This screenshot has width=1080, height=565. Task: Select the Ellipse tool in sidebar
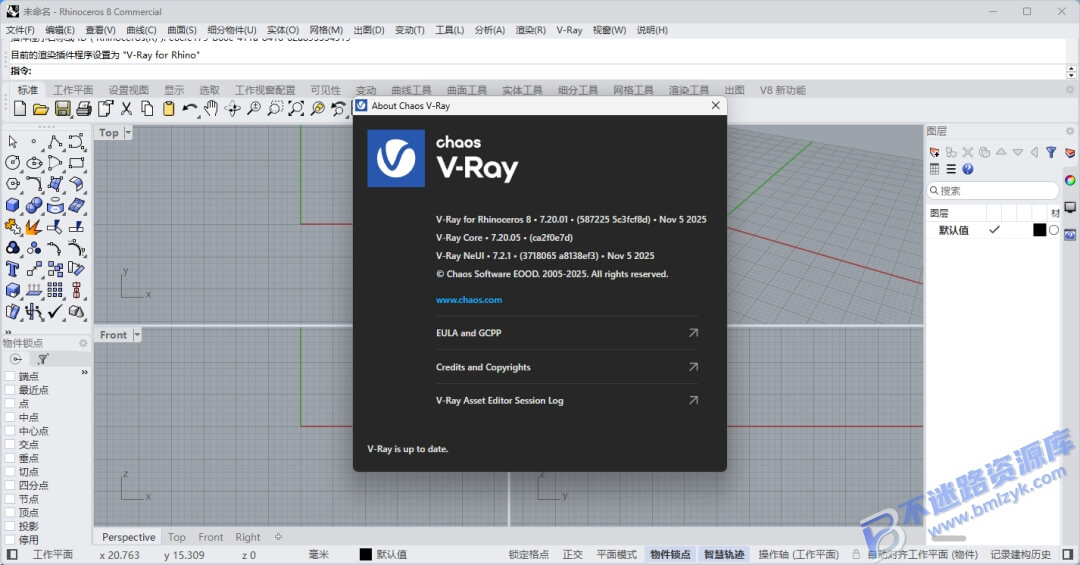coord(34,163)
